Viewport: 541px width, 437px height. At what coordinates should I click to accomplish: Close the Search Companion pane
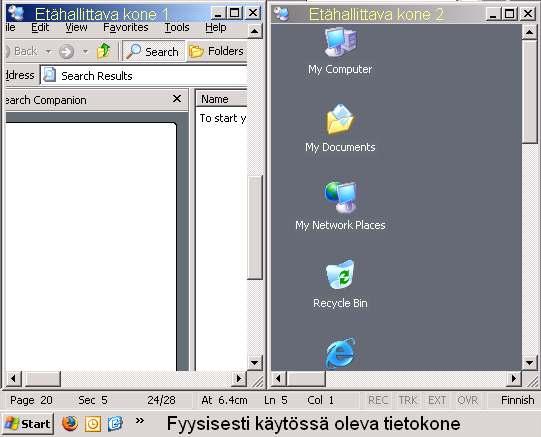177,99
